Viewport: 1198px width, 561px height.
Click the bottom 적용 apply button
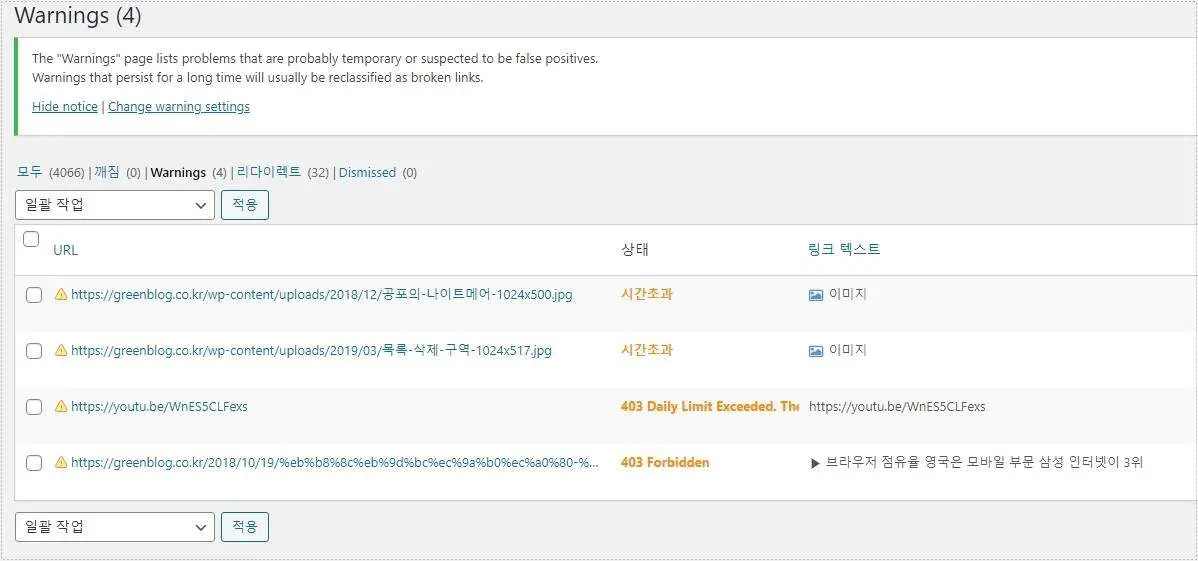244,527
